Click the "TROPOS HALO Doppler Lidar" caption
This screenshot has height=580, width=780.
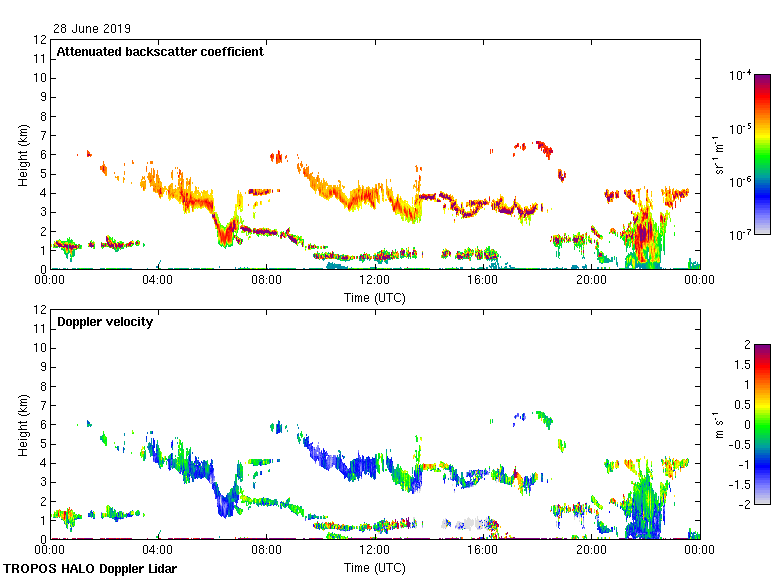pos(95,569)
